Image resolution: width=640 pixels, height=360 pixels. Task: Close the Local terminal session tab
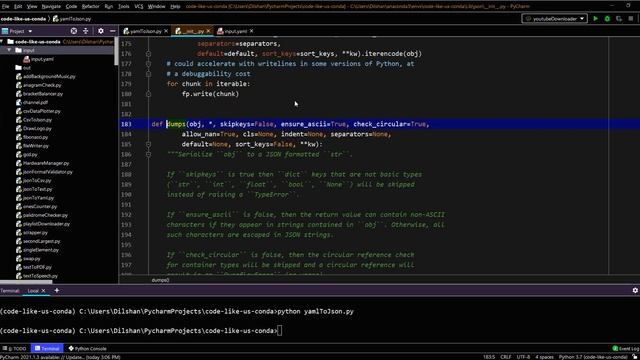pyautogui.click(x=44, y=291)
